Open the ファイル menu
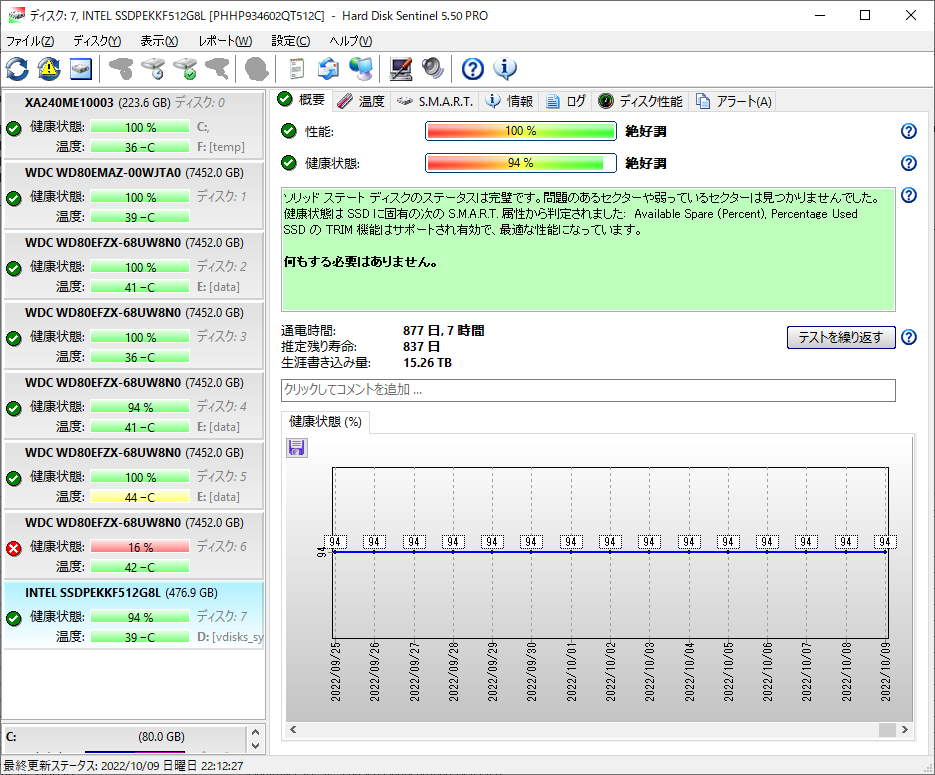The height and width of the screenshot is (775, 935). (x=30, y=41)
